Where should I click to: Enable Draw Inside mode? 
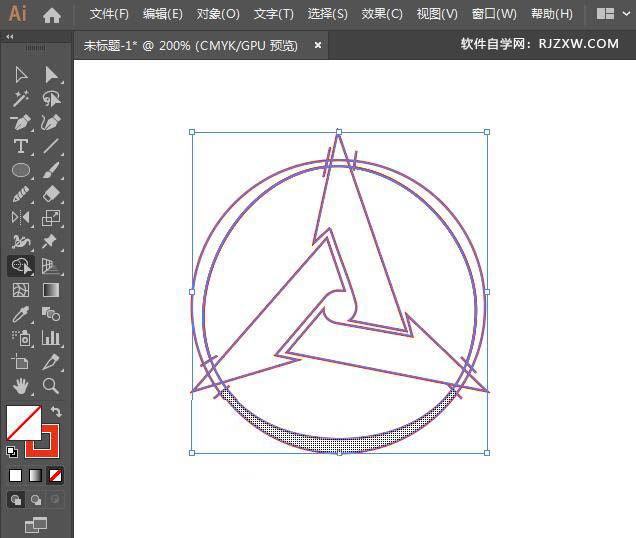coord(55,500)
